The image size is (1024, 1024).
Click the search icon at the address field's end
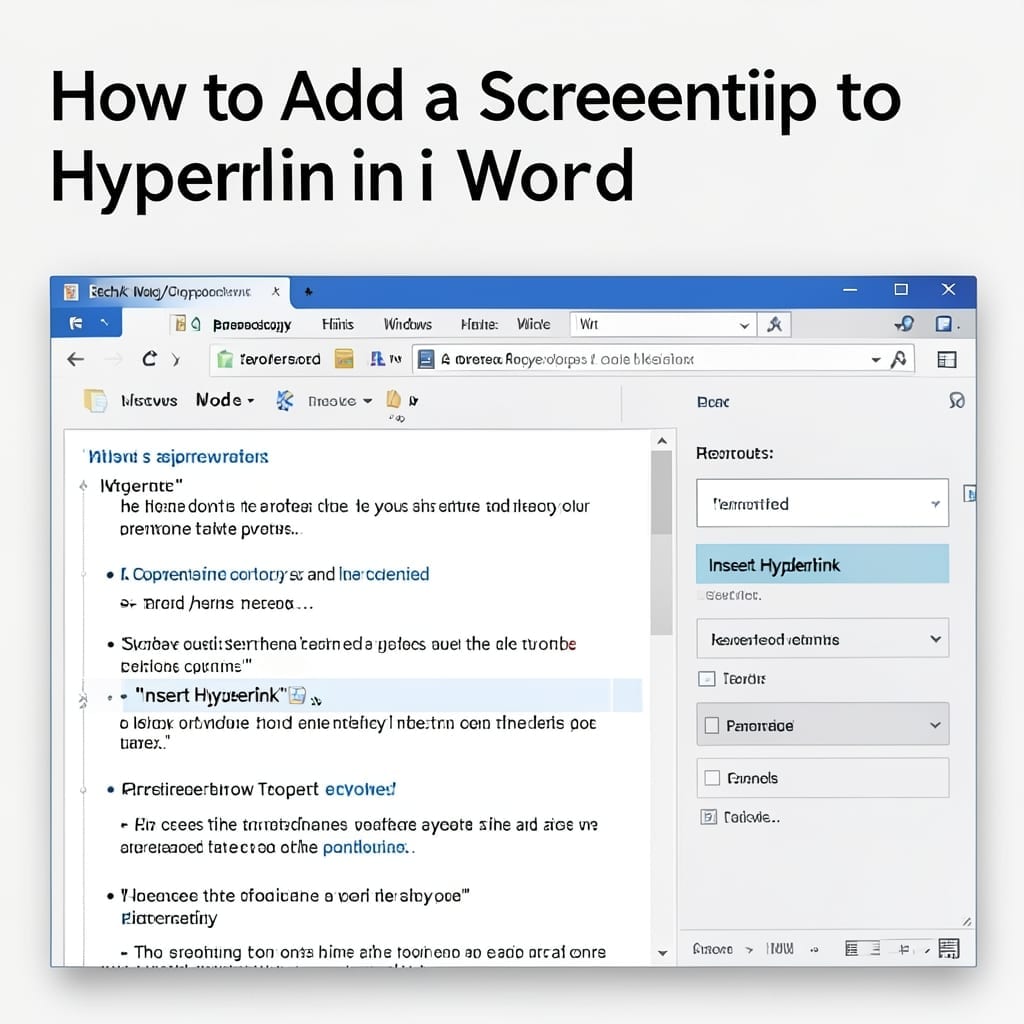(899, 359)
